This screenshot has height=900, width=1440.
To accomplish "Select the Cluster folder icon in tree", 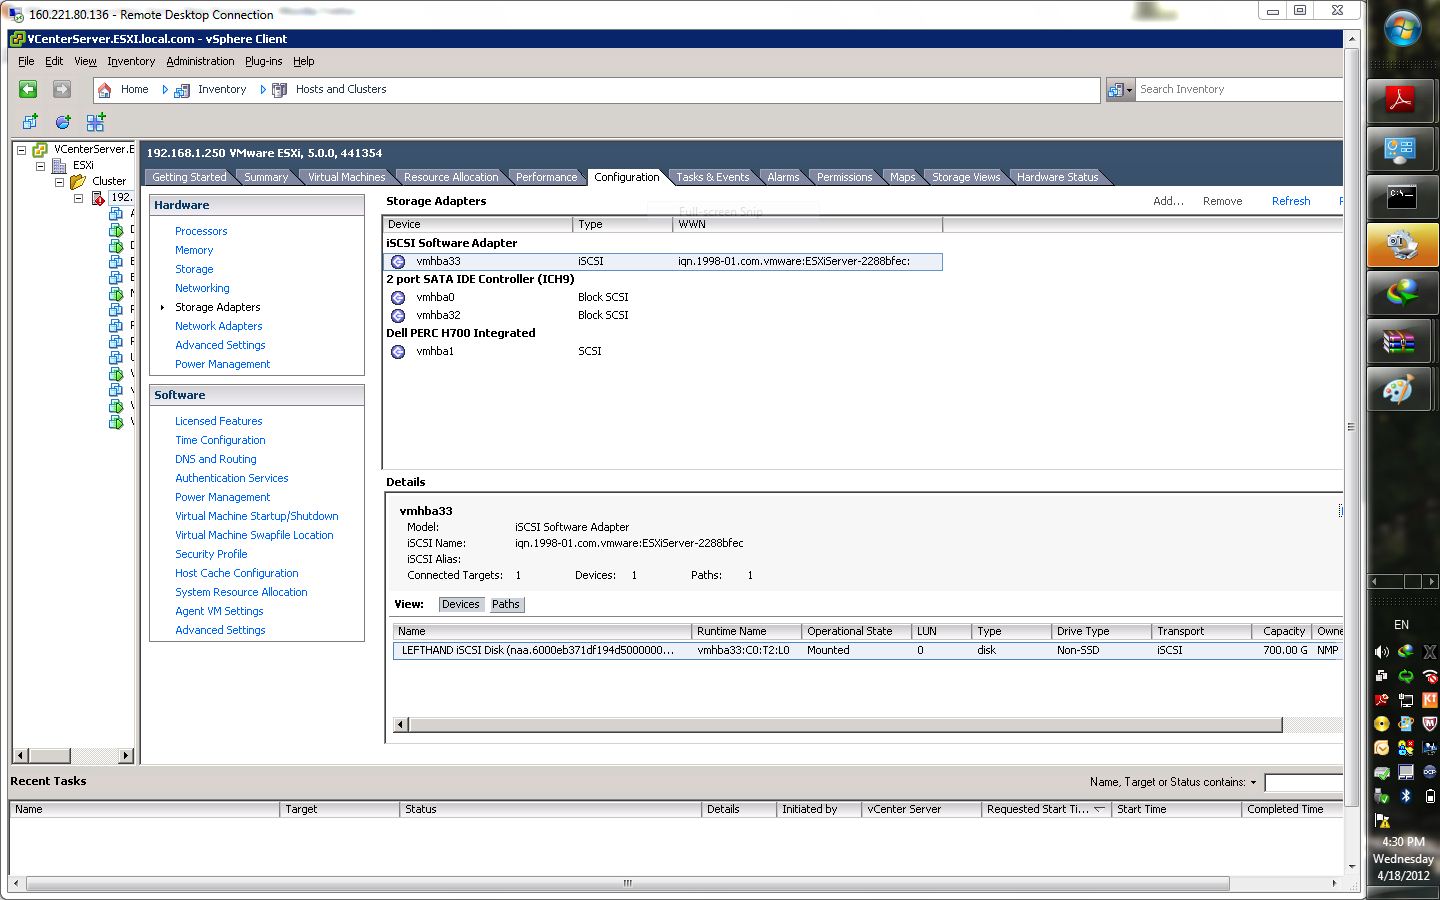I will (78, 181).
